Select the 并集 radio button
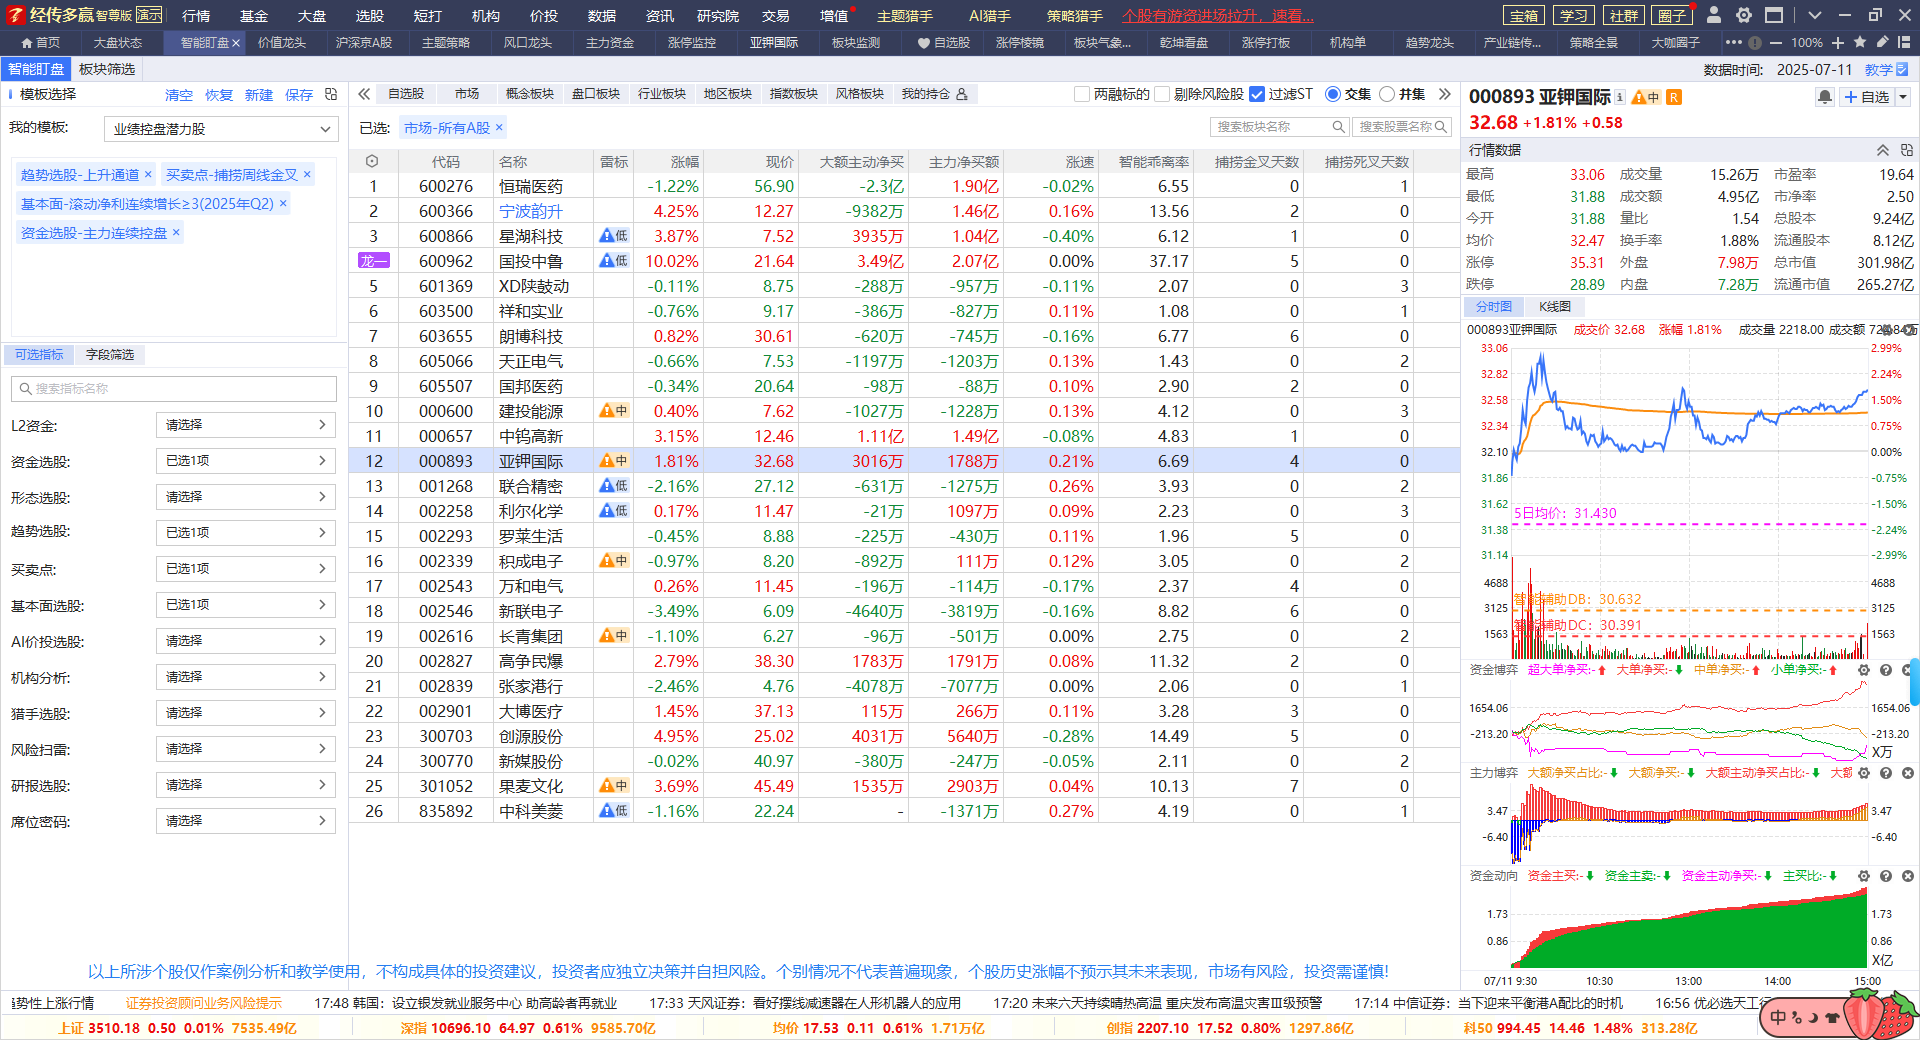The width and height of the screenshot is (1920, 1040). [1387, 94]
